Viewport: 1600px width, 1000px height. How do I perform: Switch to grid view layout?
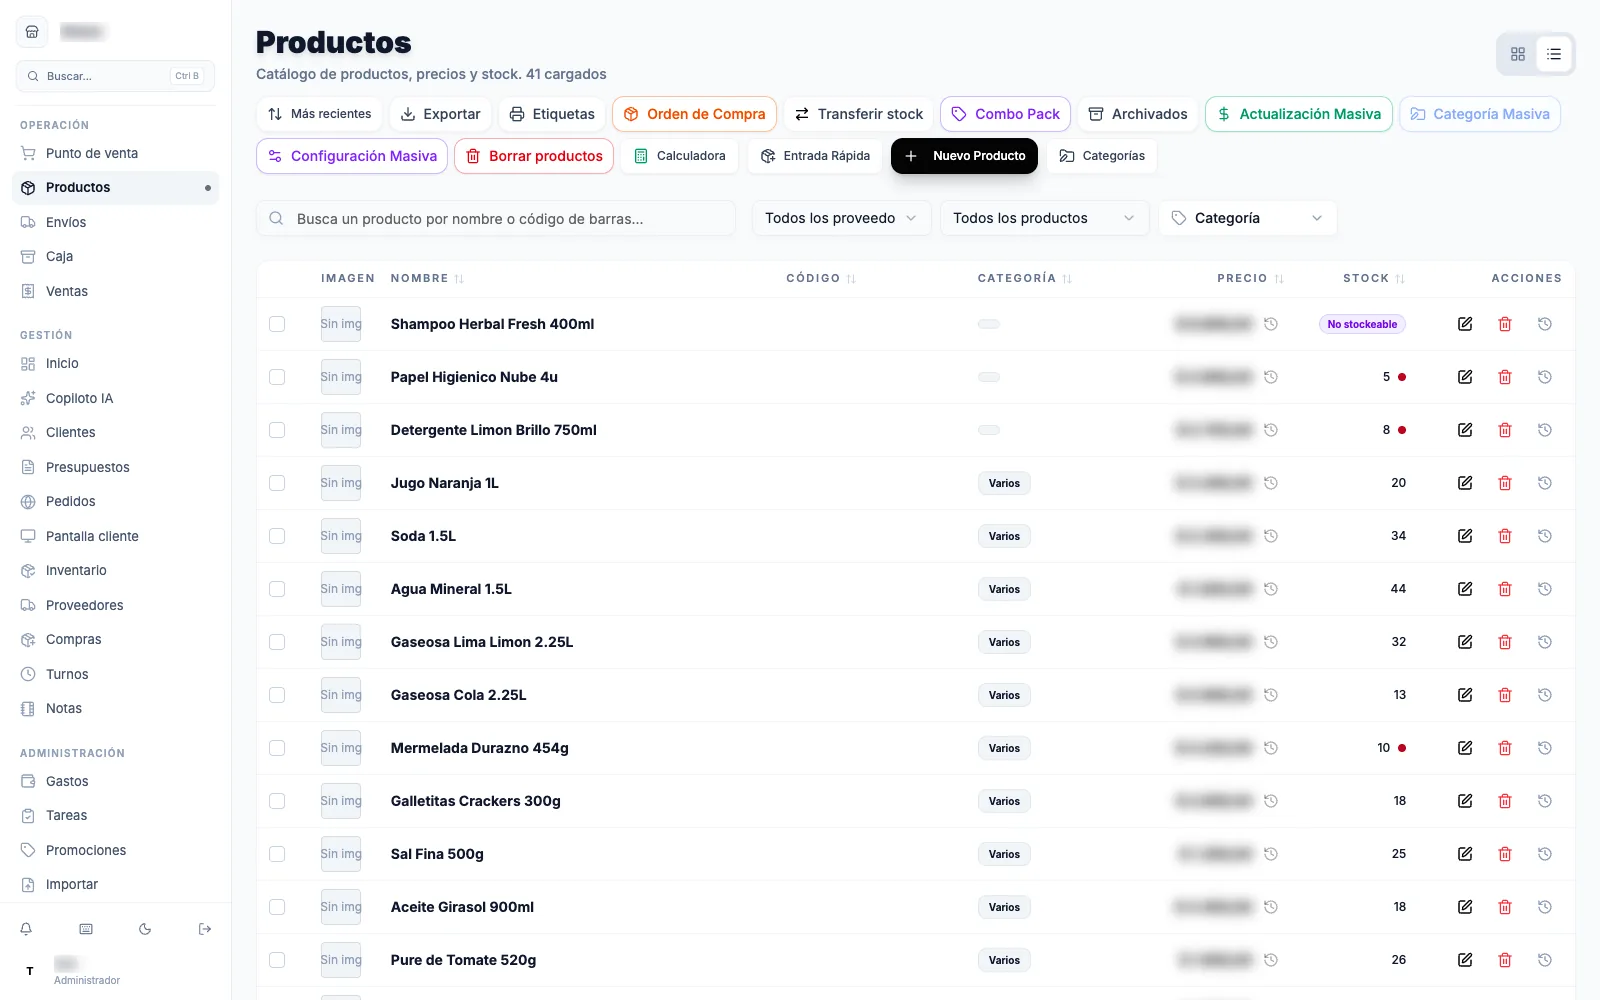coord(1518,54)
